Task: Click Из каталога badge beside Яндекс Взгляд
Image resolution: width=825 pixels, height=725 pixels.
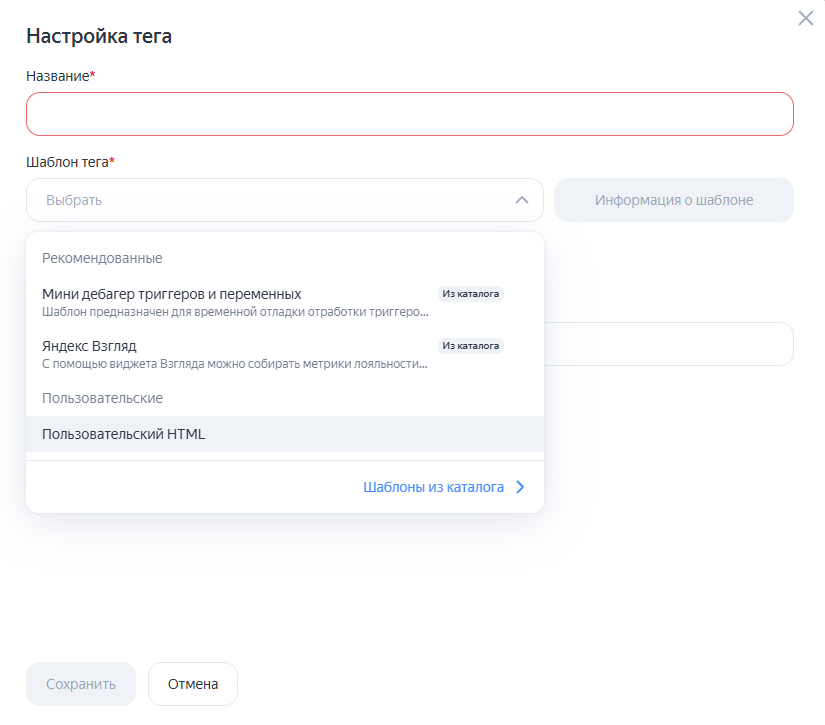Action: pos(470,346)
